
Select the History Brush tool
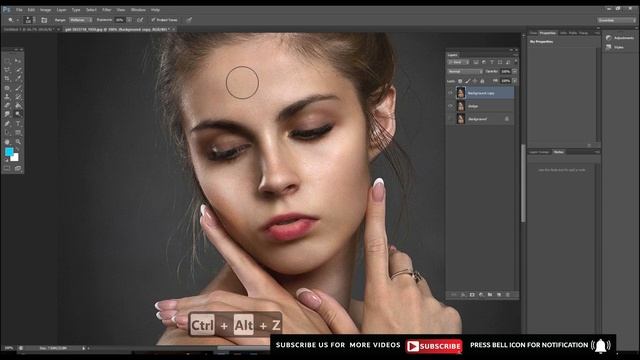[18, 97]
